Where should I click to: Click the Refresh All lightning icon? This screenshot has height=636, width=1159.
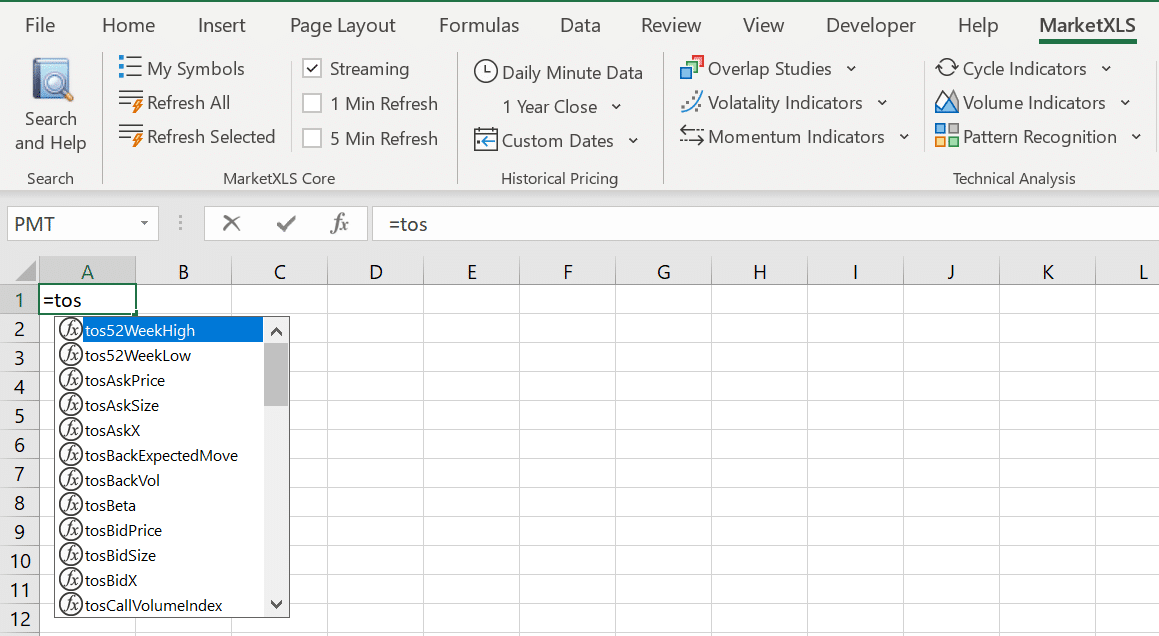point(131,102)
